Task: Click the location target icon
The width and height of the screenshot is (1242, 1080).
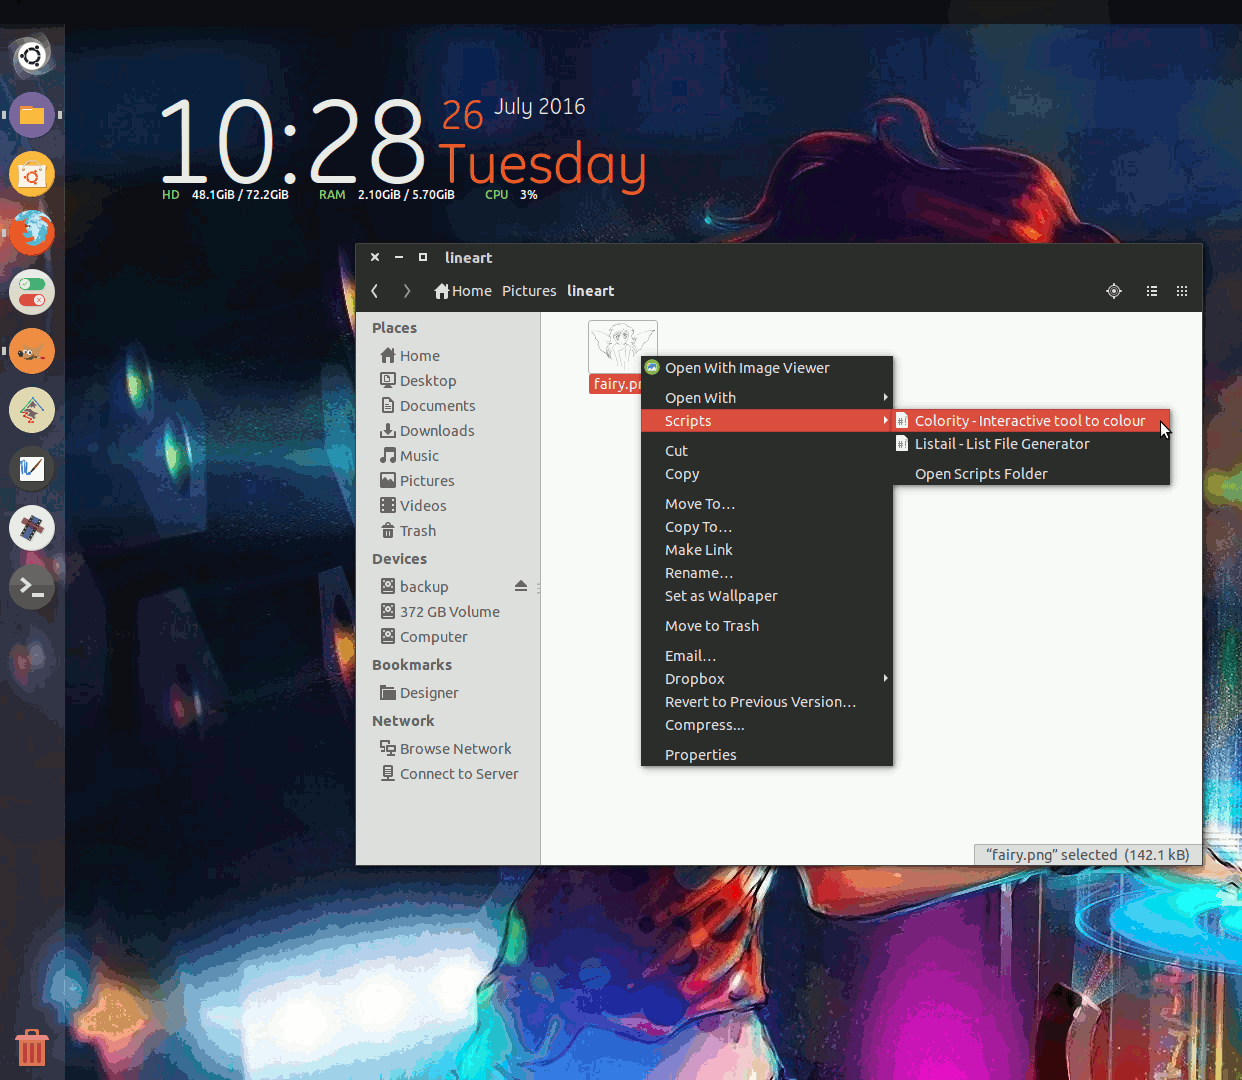Action: coord(1114,291)
